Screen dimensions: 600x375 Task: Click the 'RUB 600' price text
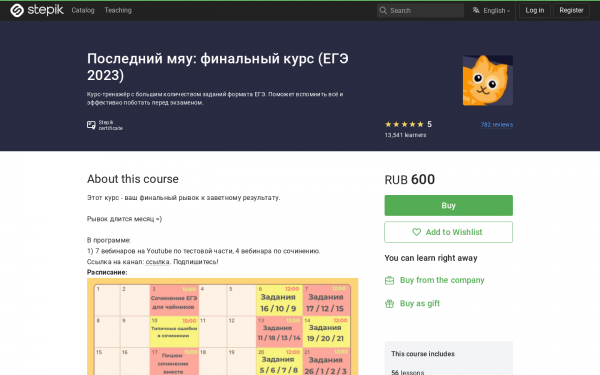(409, 179)
